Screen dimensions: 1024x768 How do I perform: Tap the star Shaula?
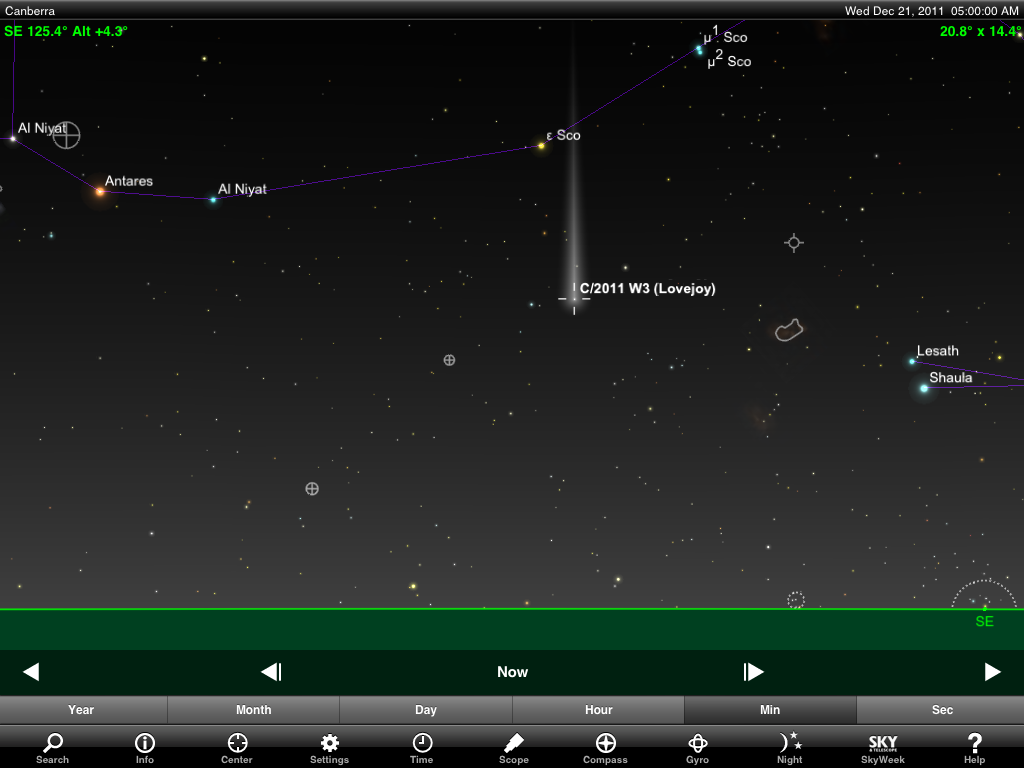[x=923, y=389]
